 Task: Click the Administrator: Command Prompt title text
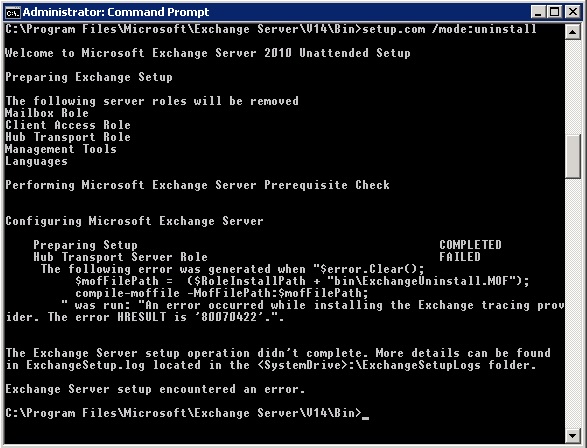pyautogui.click(x=116, y=12)
